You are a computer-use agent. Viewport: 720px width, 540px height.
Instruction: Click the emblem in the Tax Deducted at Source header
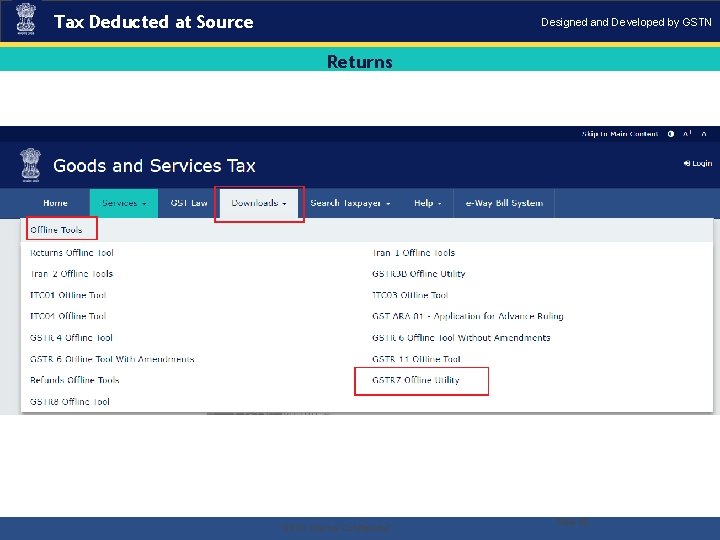[x=26, y=19]
